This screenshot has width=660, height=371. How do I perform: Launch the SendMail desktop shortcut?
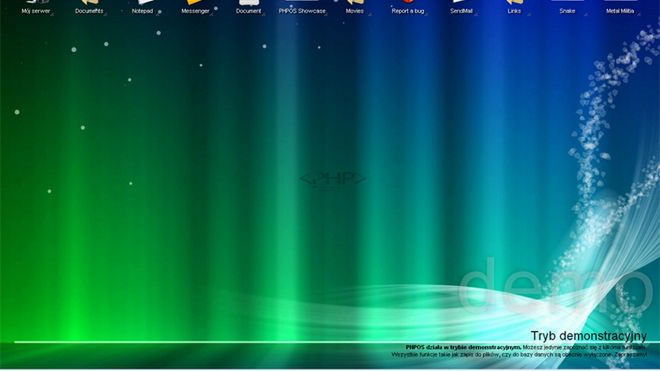461,8
